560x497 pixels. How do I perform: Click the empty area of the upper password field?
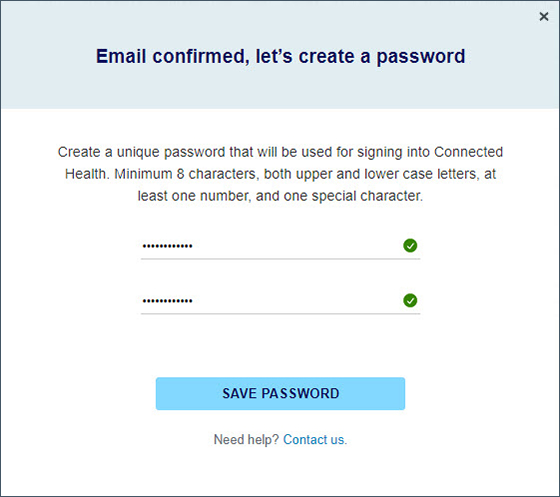click(x=296, y=246)
